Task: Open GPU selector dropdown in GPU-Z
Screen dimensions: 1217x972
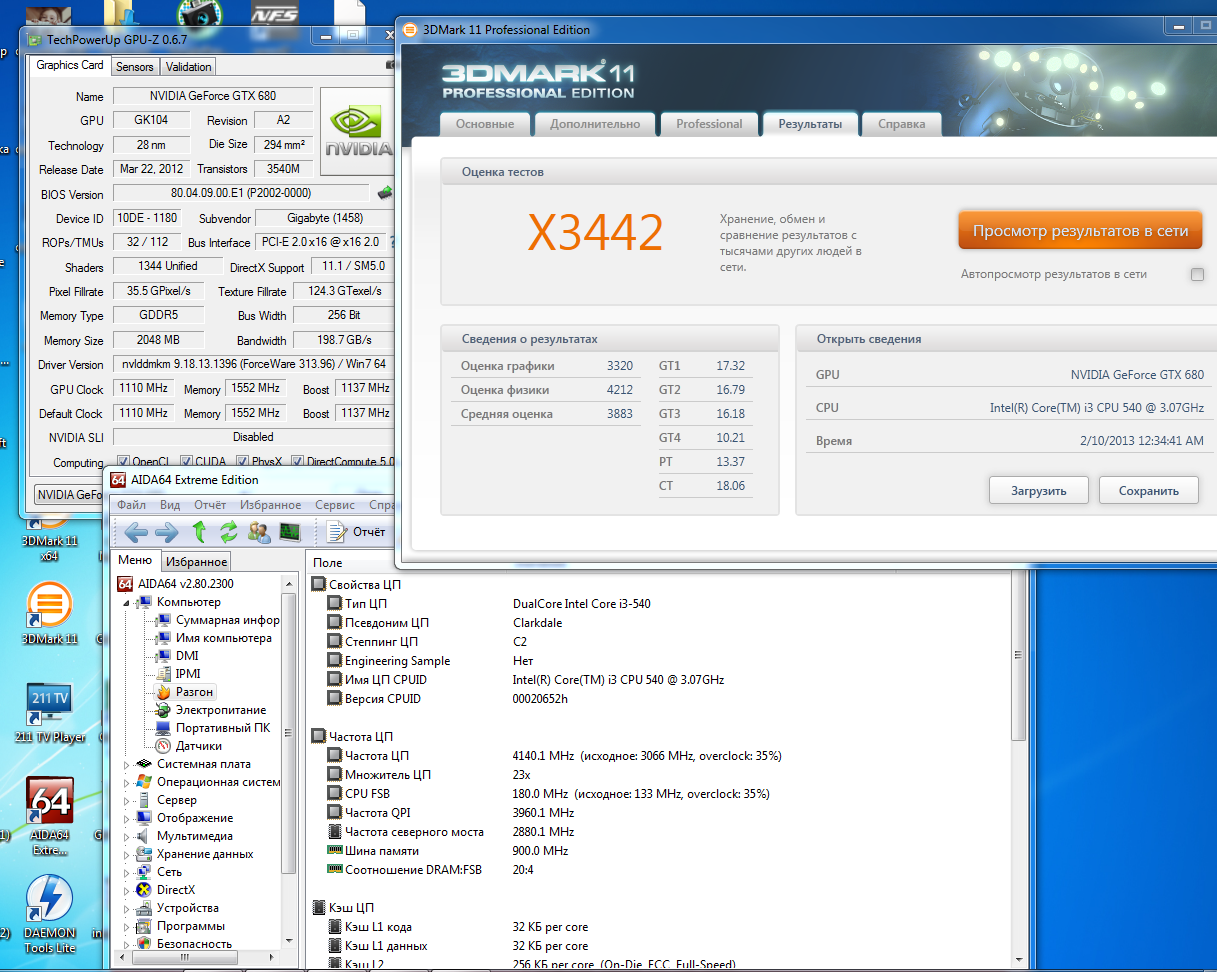Action: [x=68, y=494]
